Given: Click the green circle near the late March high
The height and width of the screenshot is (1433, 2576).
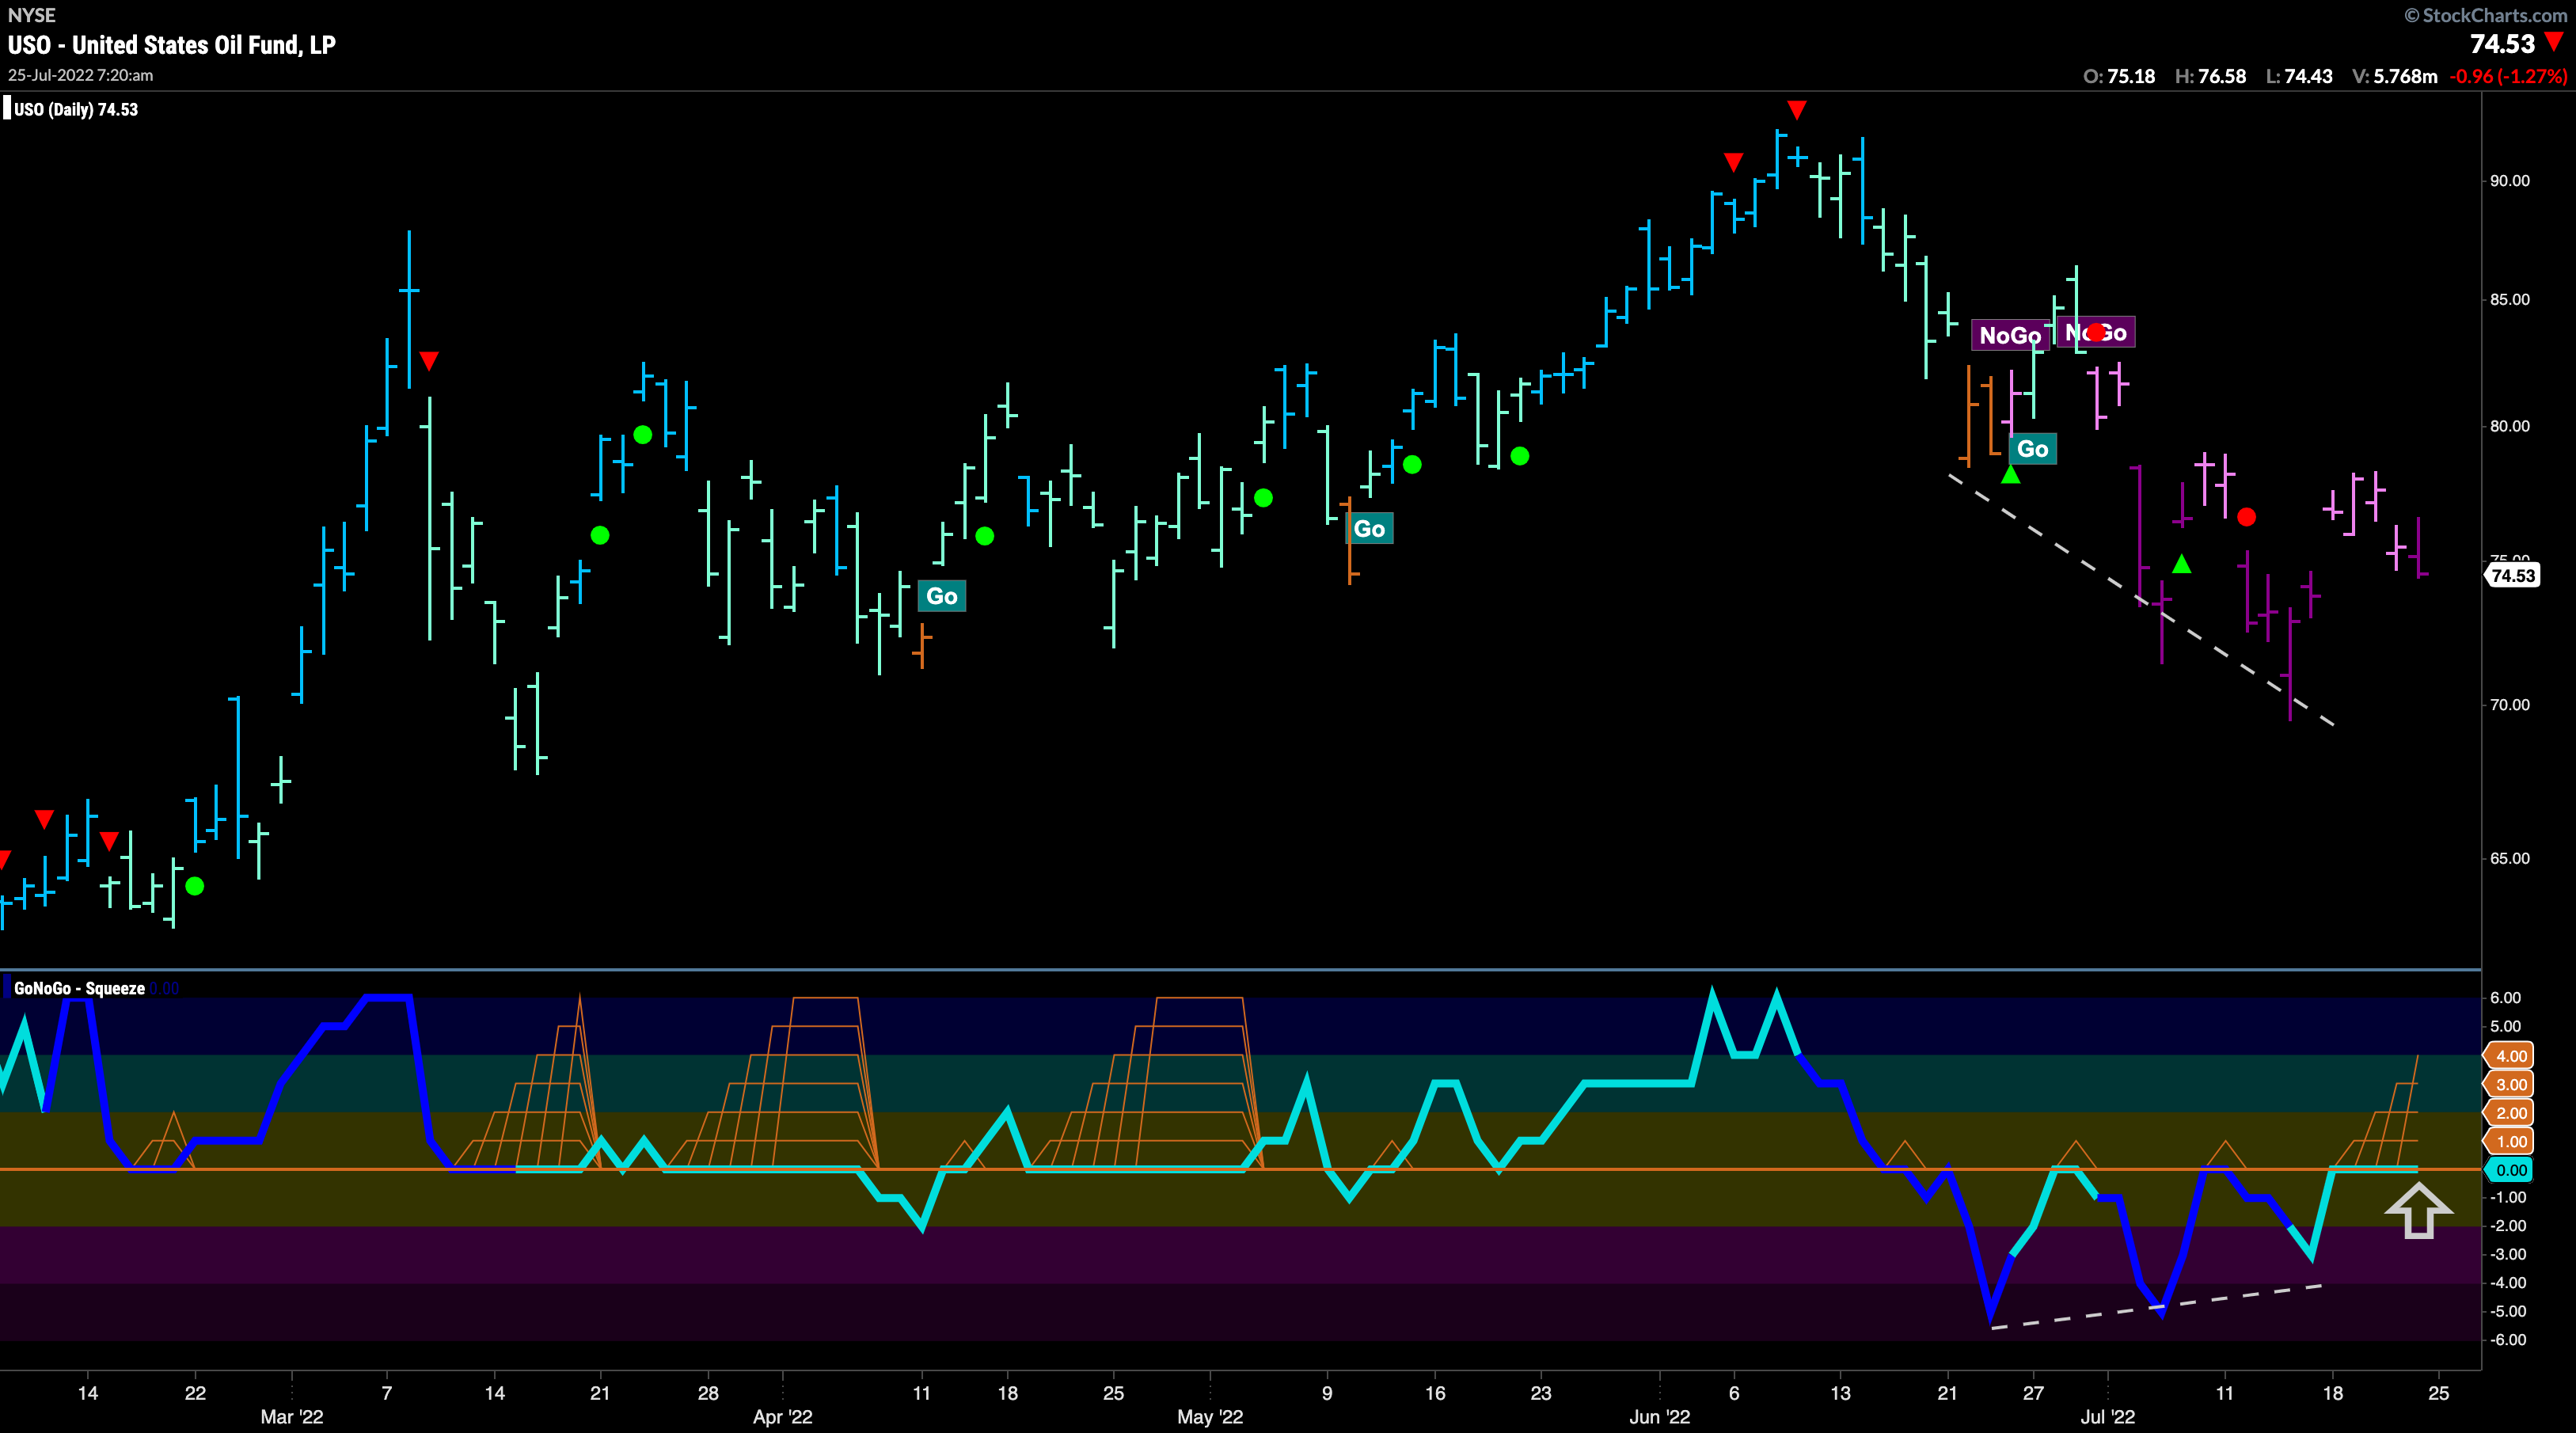Looking at the screenshot, I should (643, 434).
